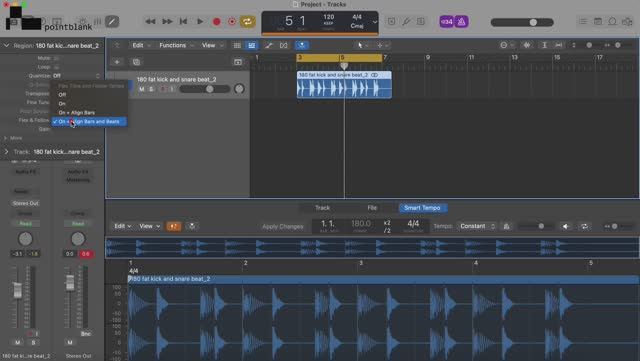Screen dimensions: 640x361
Task: Toggle the purple metronome button
Action: [461, 22]
